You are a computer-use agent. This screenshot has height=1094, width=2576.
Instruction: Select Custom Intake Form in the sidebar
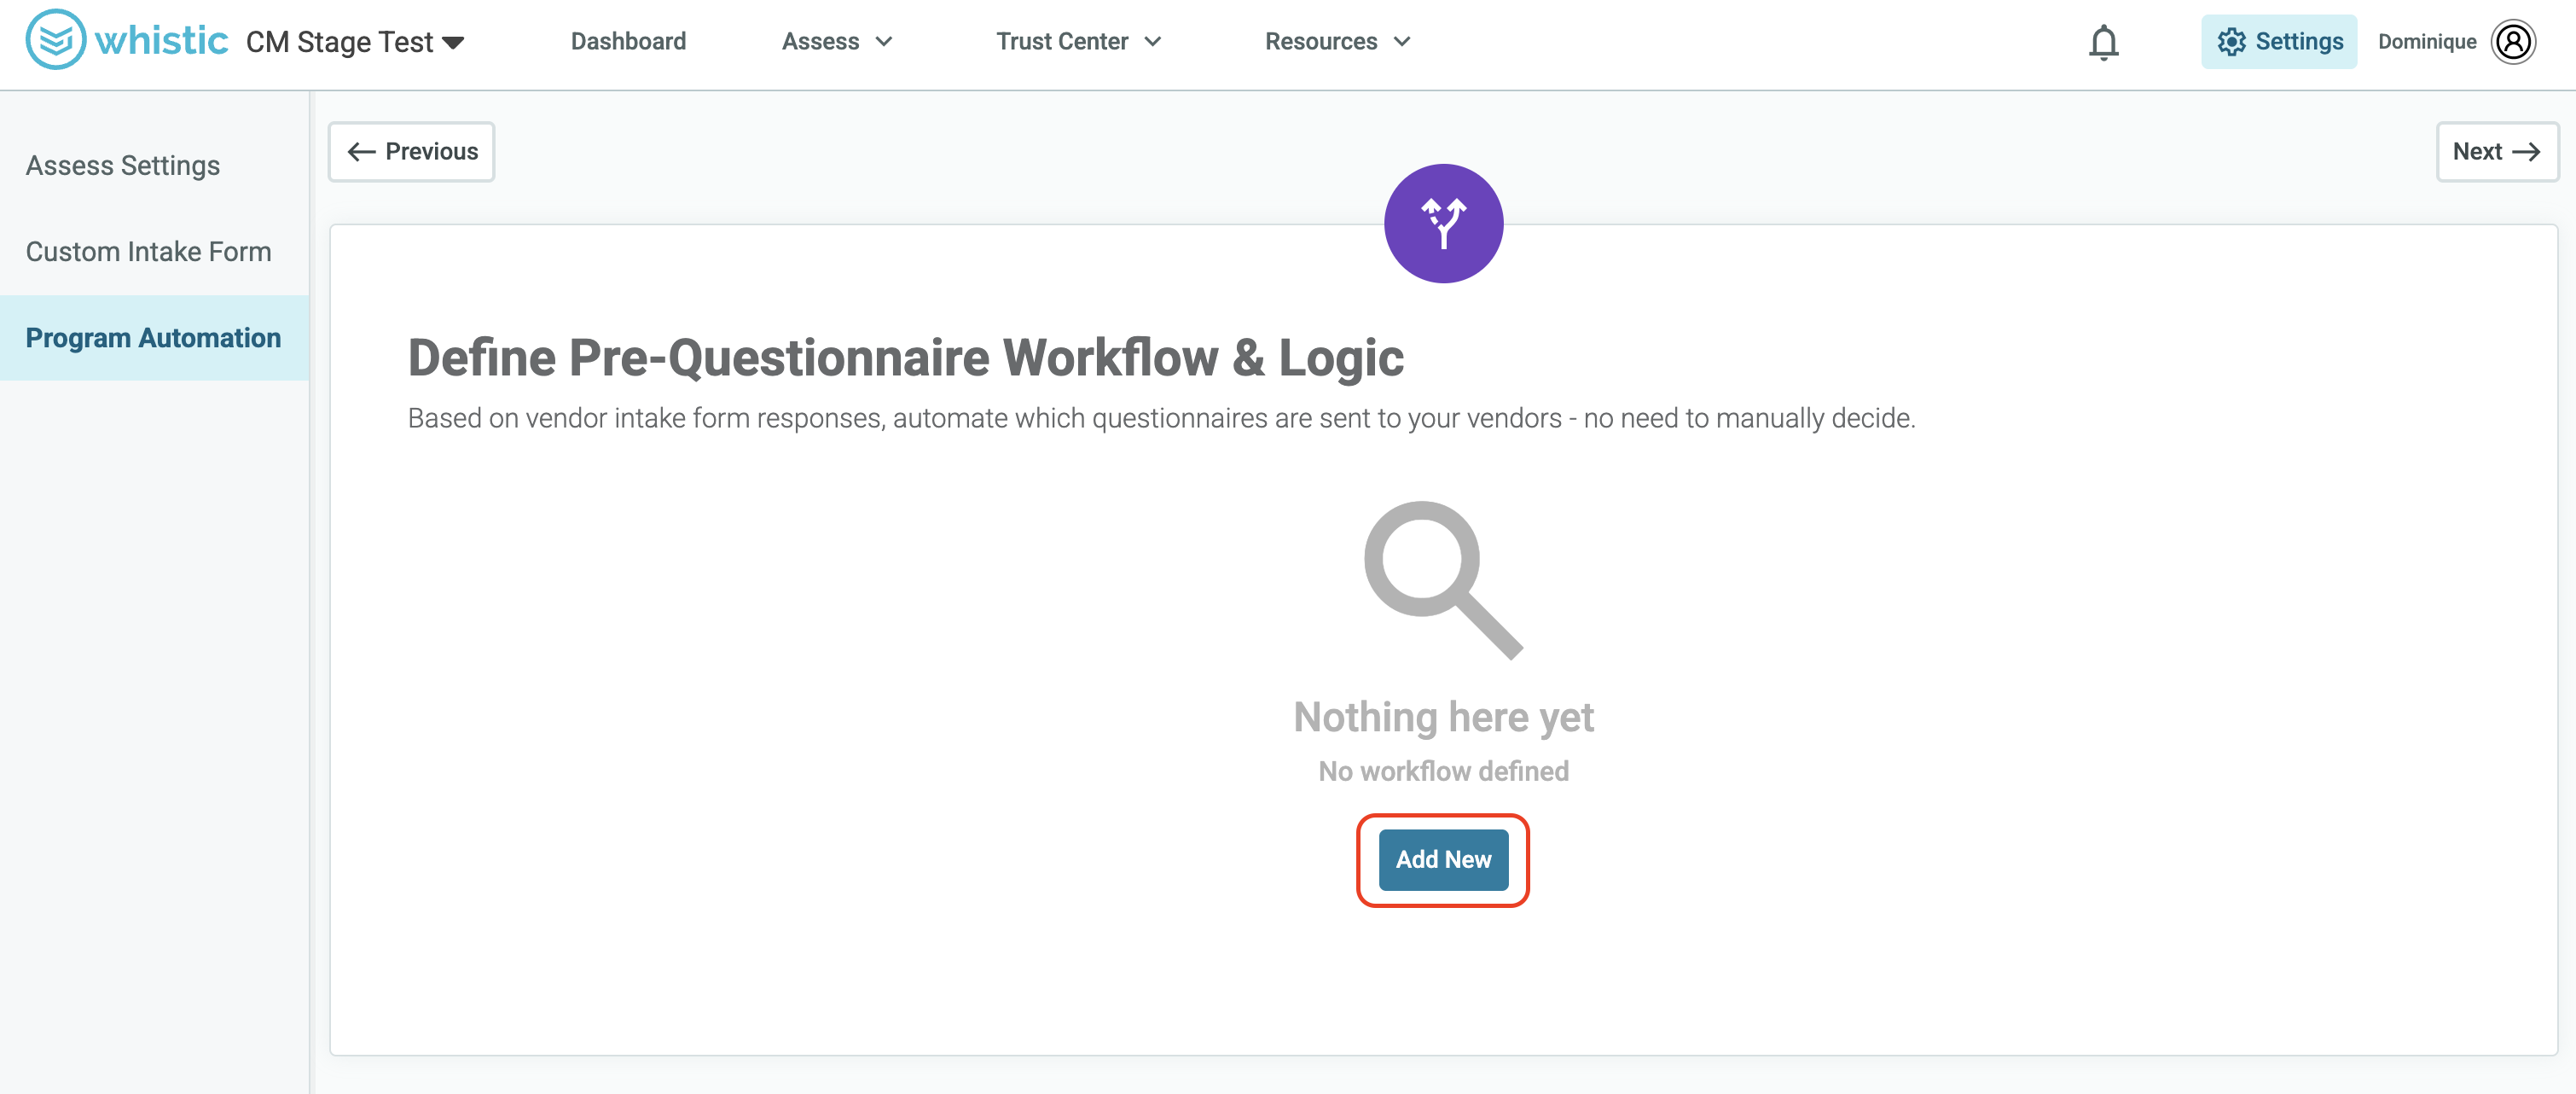pyautogui.click(x=154, y=251)
